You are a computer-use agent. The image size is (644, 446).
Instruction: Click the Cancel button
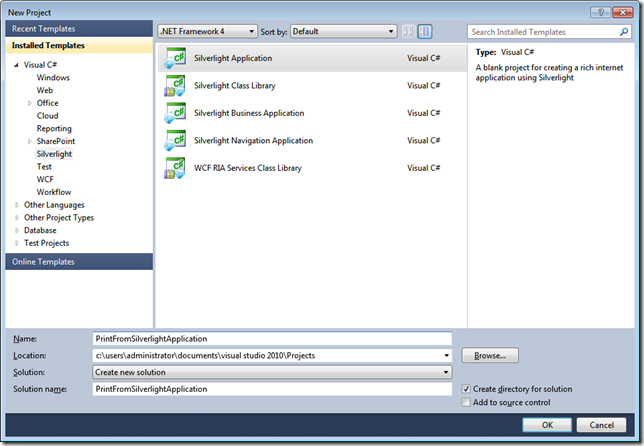pyautogui.click(x=601, y=425)
